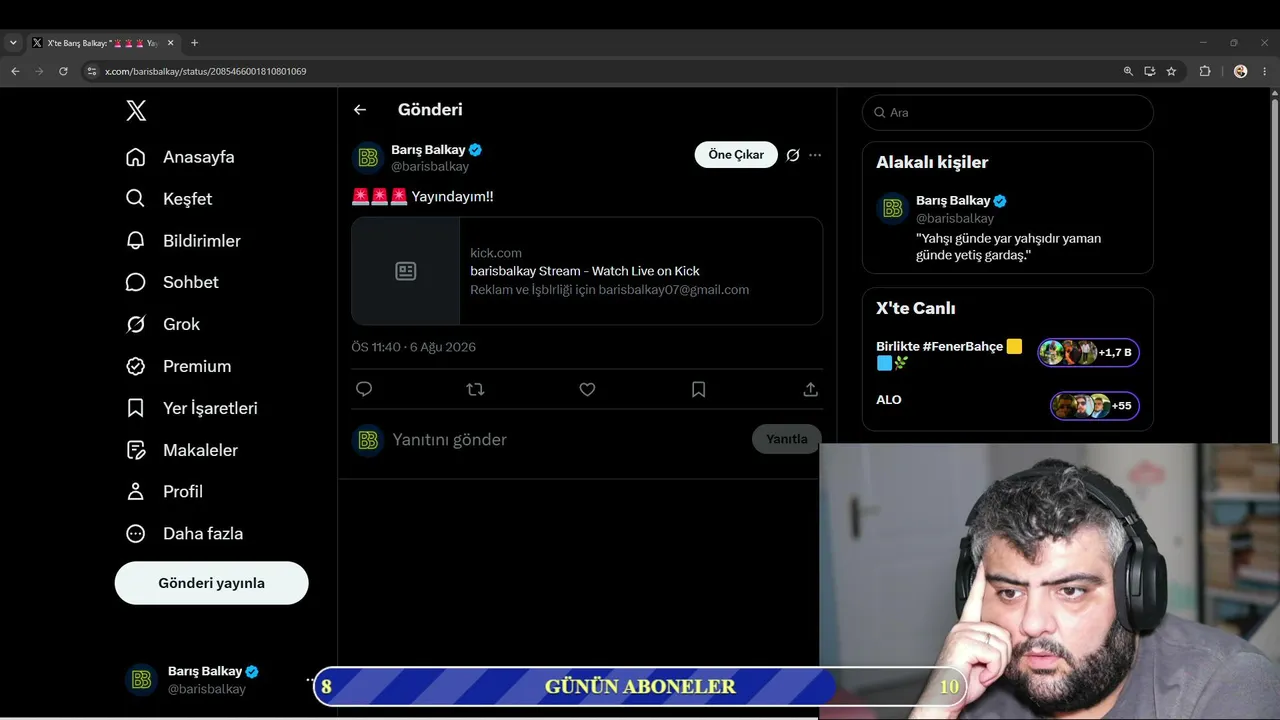
Task: Click the @barisbalkay handle in the post header
Action: click(x=430, y=167)
